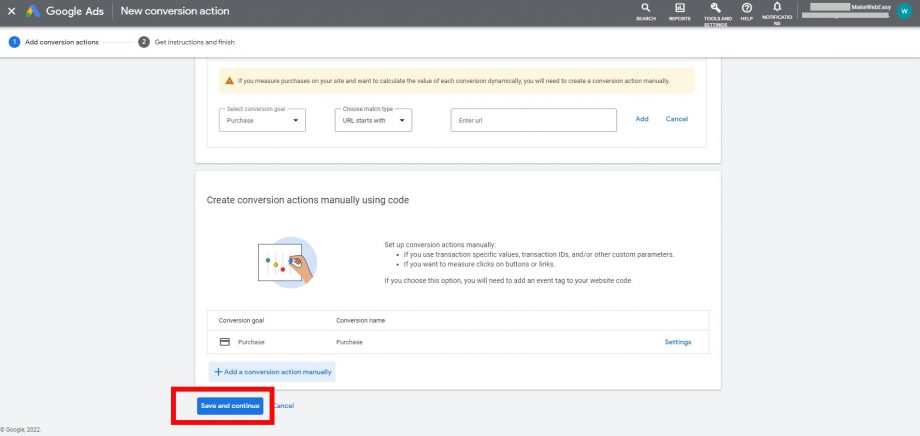Screen dimensions: 920x436
Task: Open the account avatar menu
Action: (x=904, y=11)
